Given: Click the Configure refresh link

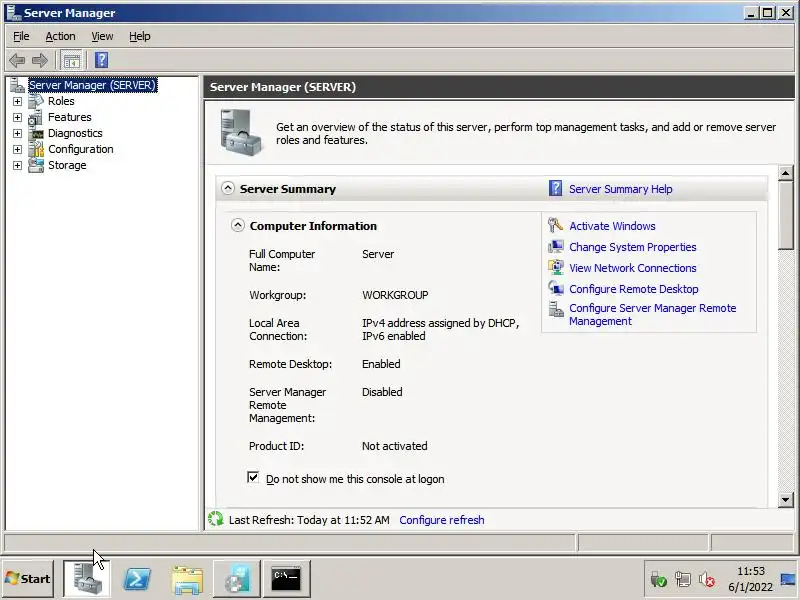Looking at the screenshot, I should [x=442, y=520].
